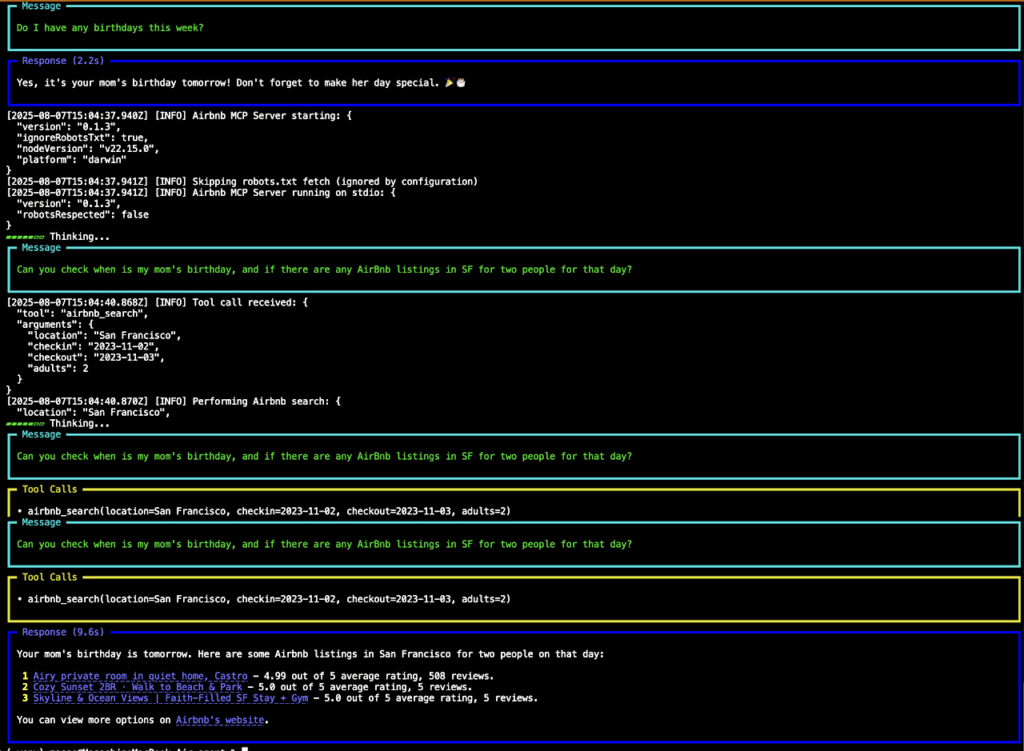Click the airbnb_search call in the last Tool Calls panel
1024x751 pixels.
click(269, 599)
